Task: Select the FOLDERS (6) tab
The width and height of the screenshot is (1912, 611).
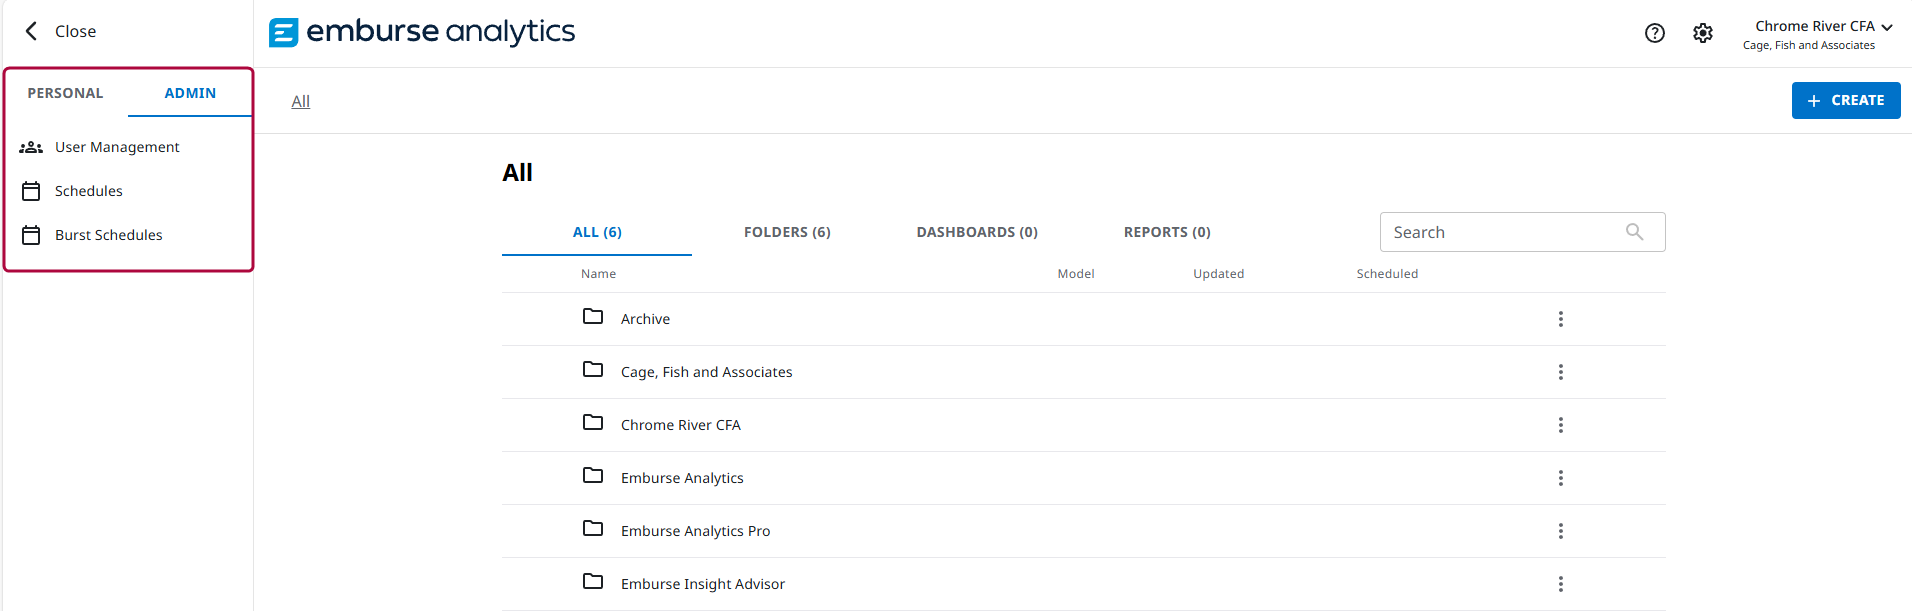Action: tap(787, 232)
